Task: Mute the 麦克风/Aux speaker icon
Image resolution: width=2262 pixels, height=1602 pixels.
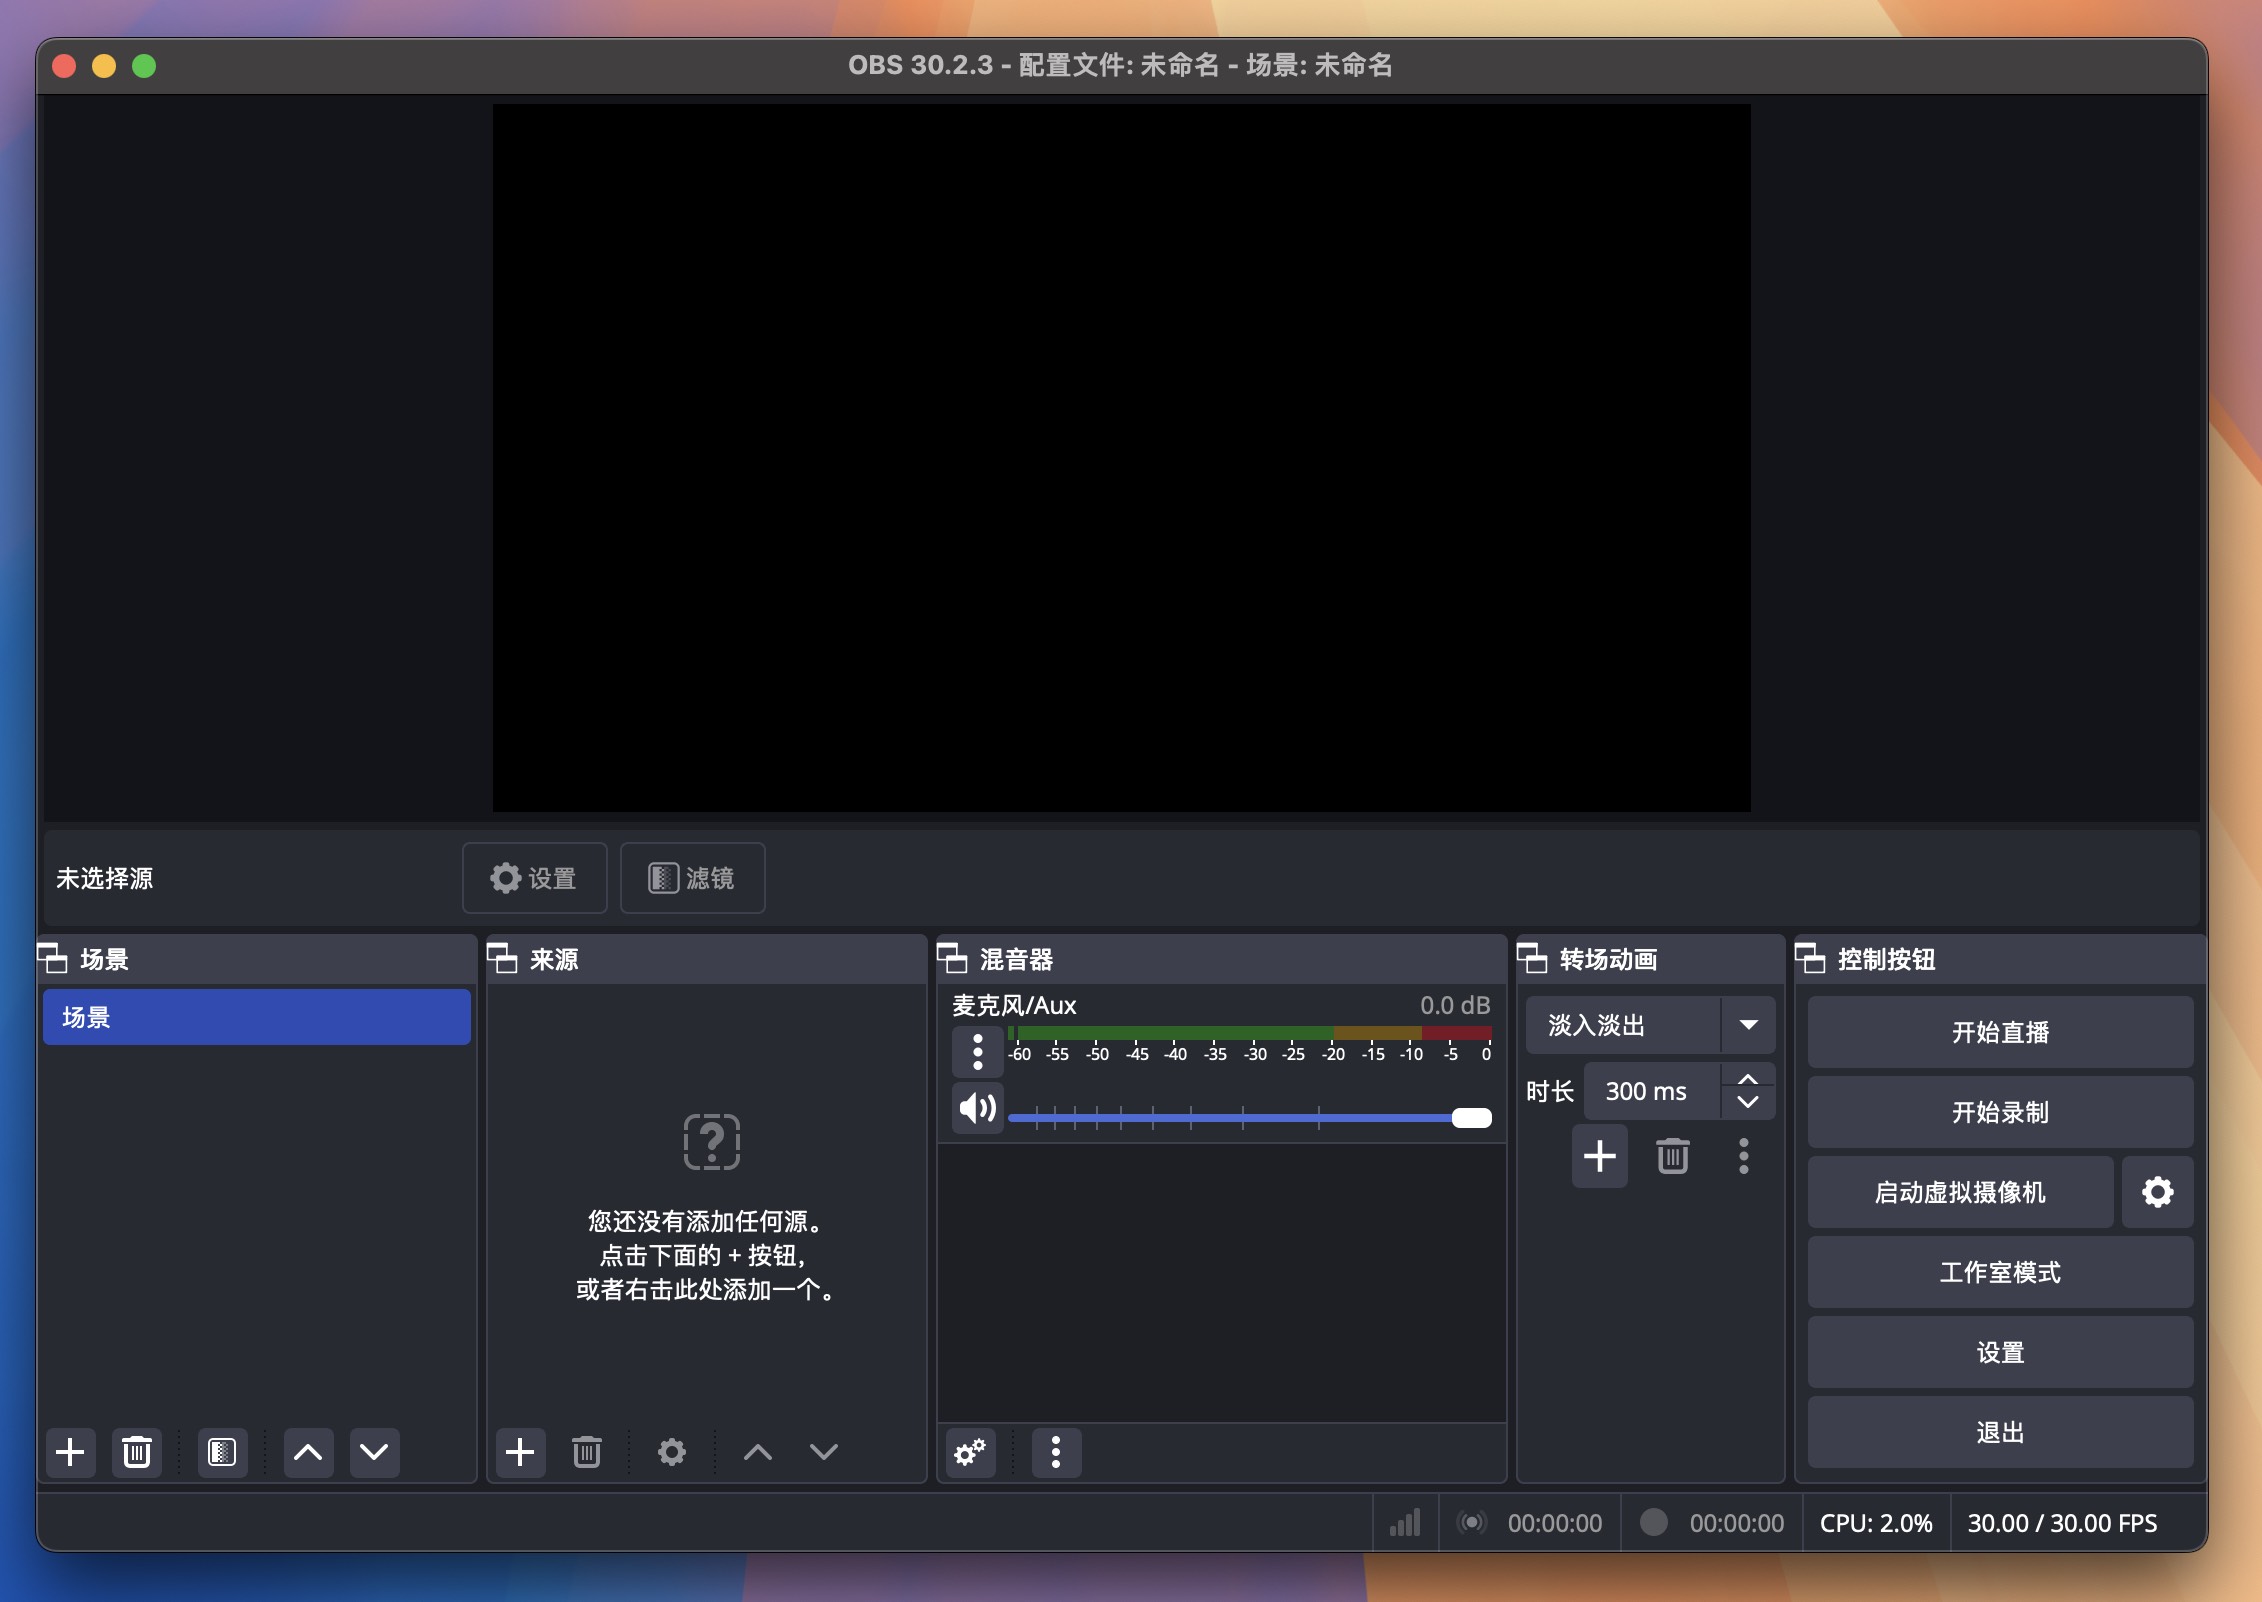Action: 978,1108
